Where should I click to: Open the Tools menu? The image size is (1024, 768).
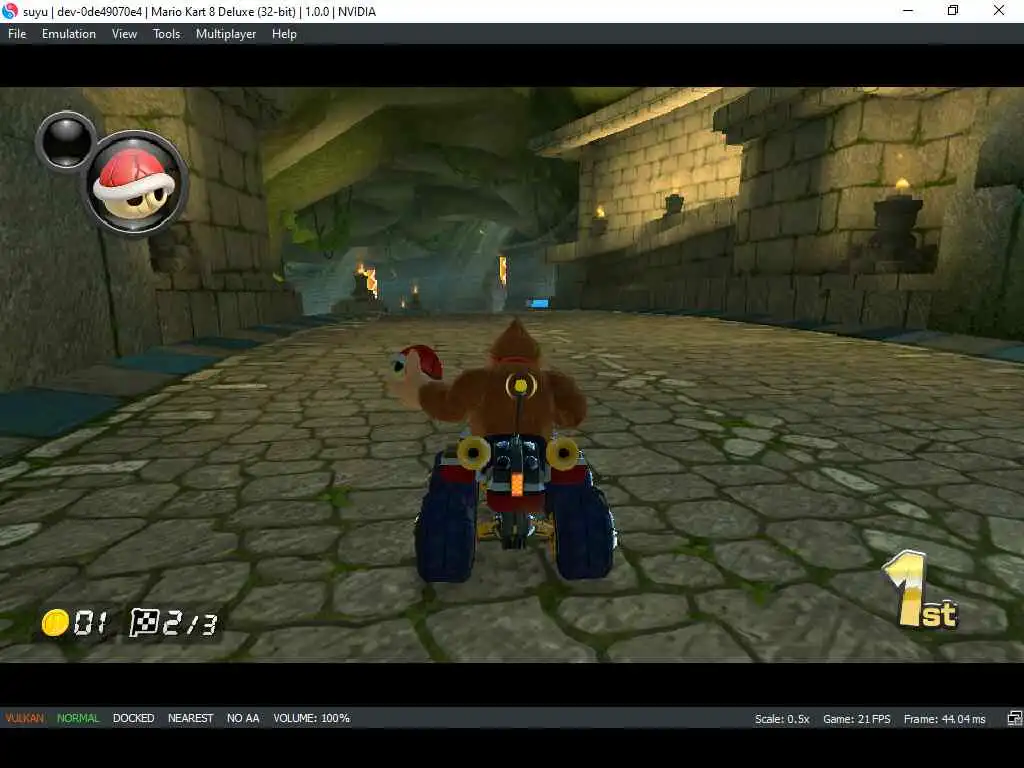pos(166,34)
